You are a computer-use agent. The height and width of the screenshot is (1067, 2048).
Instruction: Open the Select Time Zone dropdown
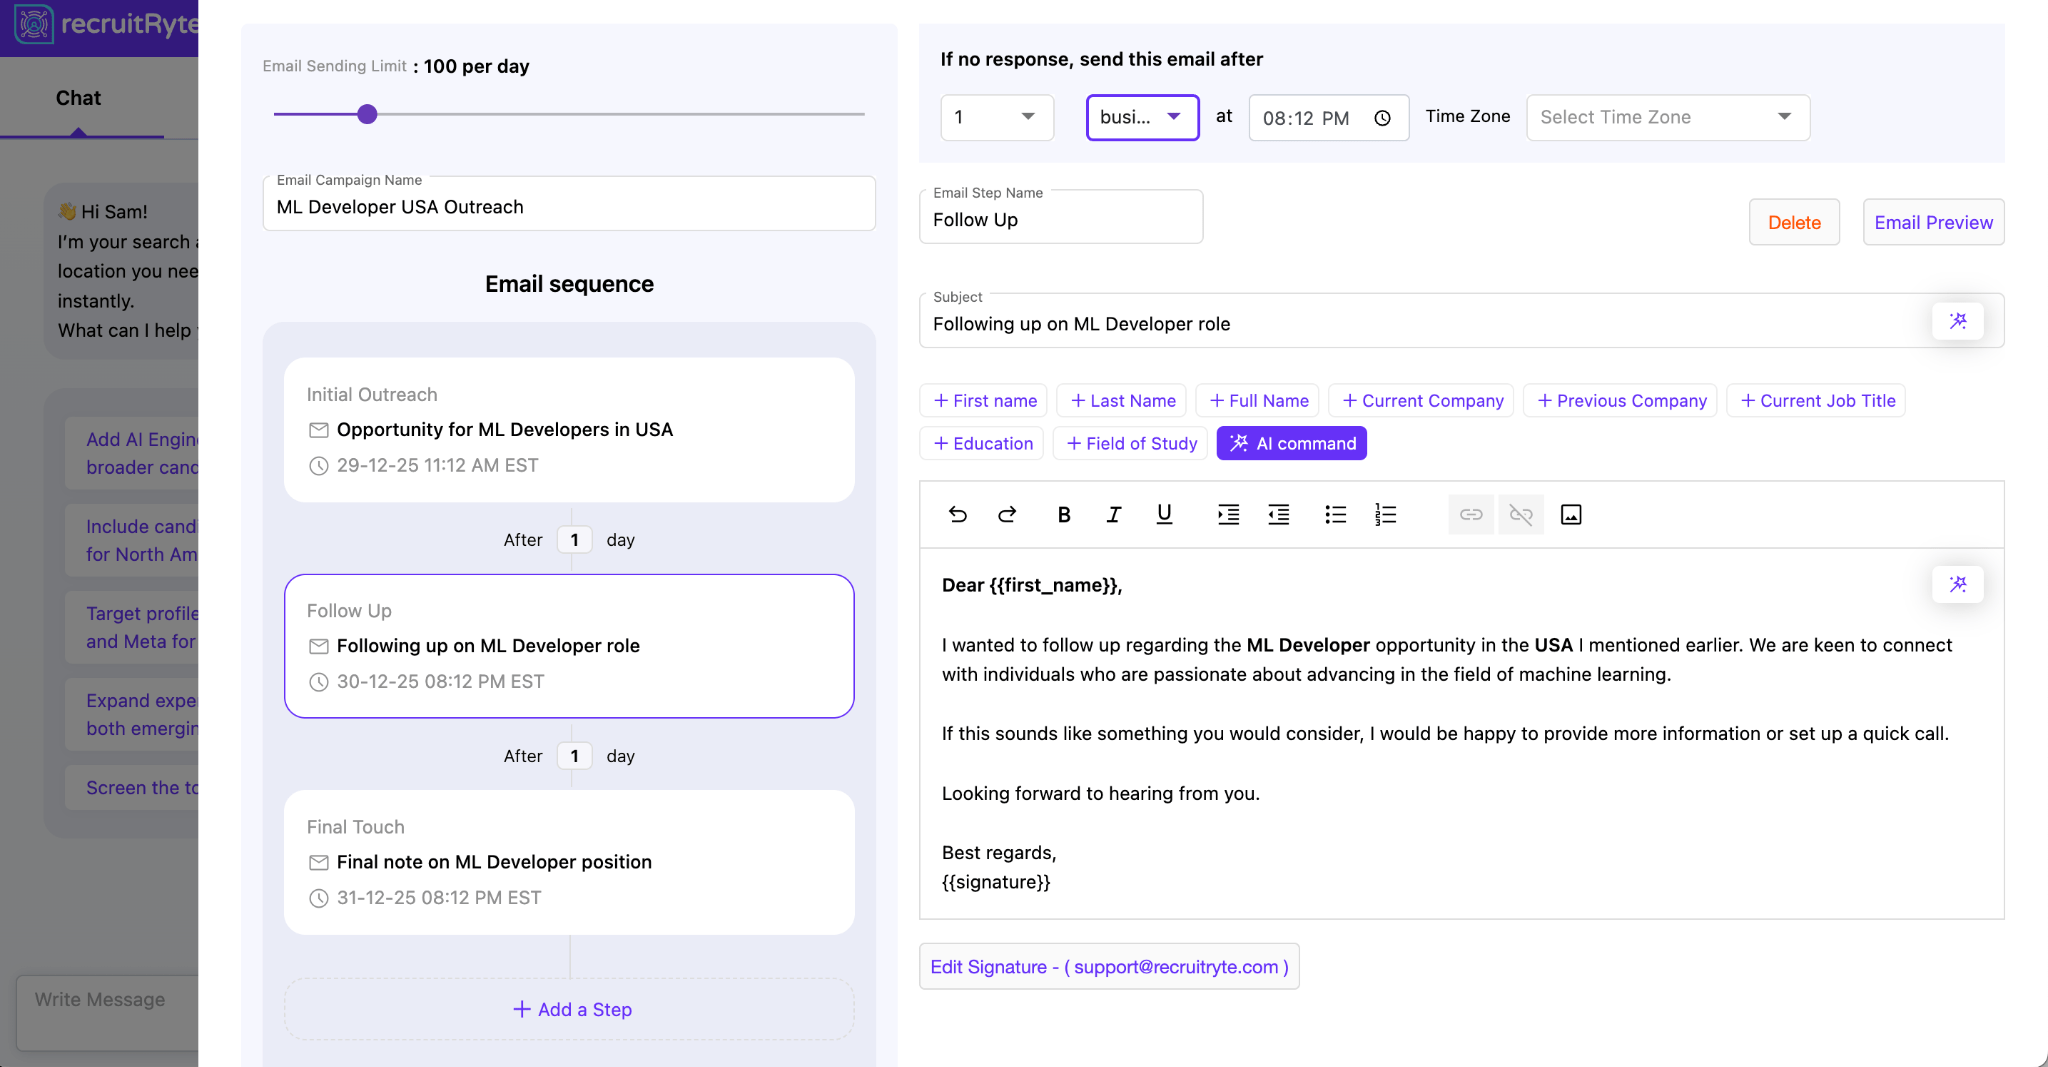click(x=1666, y=117)
